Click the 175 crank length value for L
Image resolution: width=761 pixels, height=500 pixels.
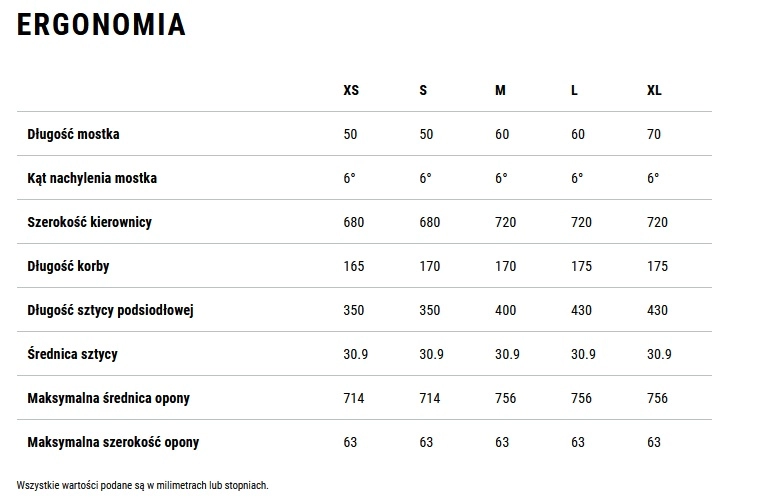tap(581, 267)
